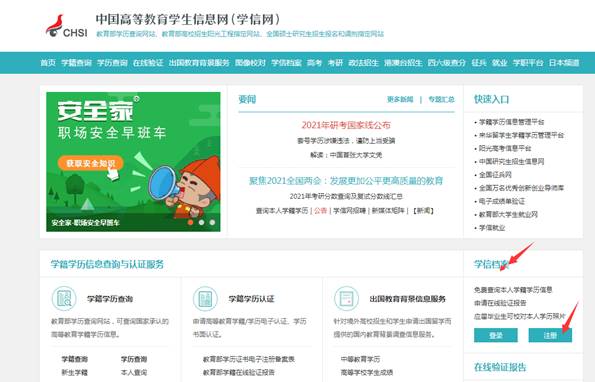Open the 出国教育背景信息服务 document icon
The width and height of the screenshot is (595, 382).
[346, 299]
